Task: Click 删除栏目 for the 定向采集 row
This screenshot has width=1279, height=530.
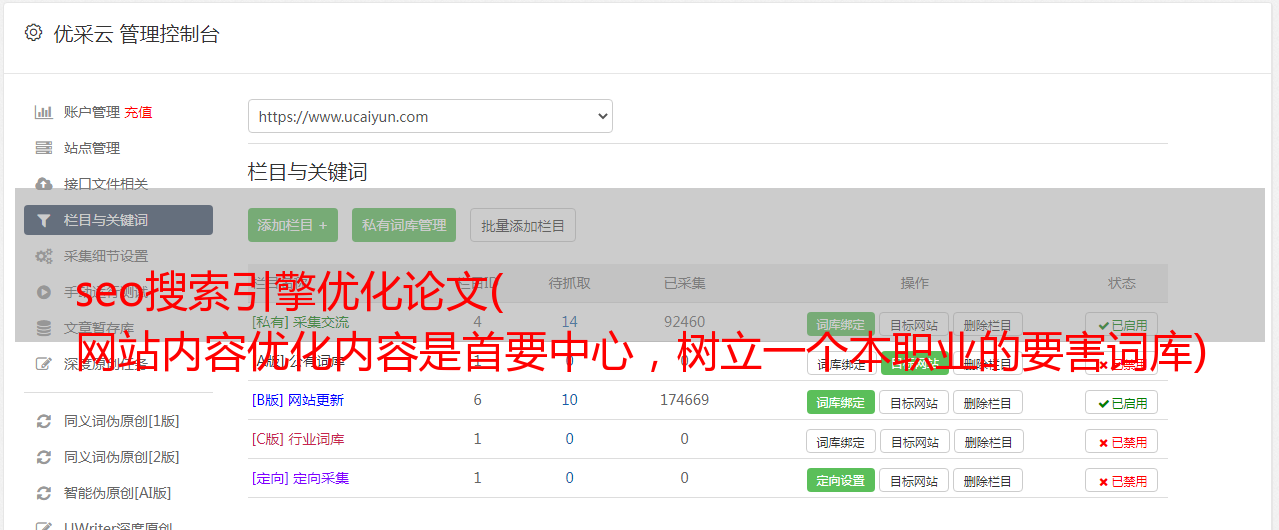Action: 988,480
